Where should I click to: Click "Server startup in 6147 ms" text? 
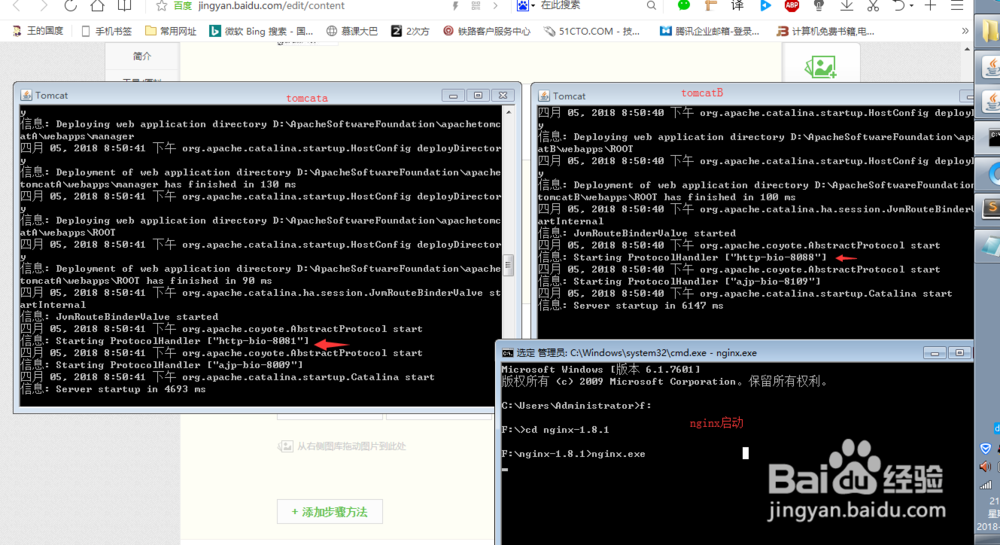tap(649, 305)
